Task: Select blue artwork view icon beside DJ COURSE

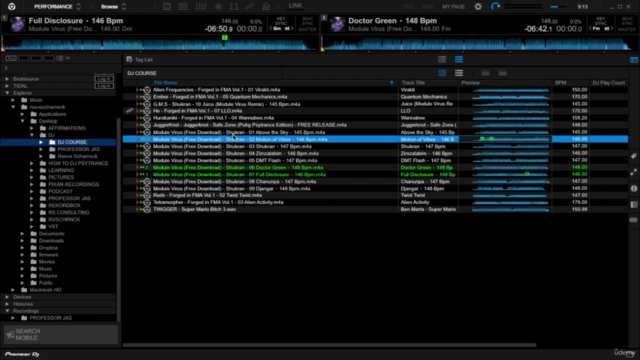Action: click(442, 73)
